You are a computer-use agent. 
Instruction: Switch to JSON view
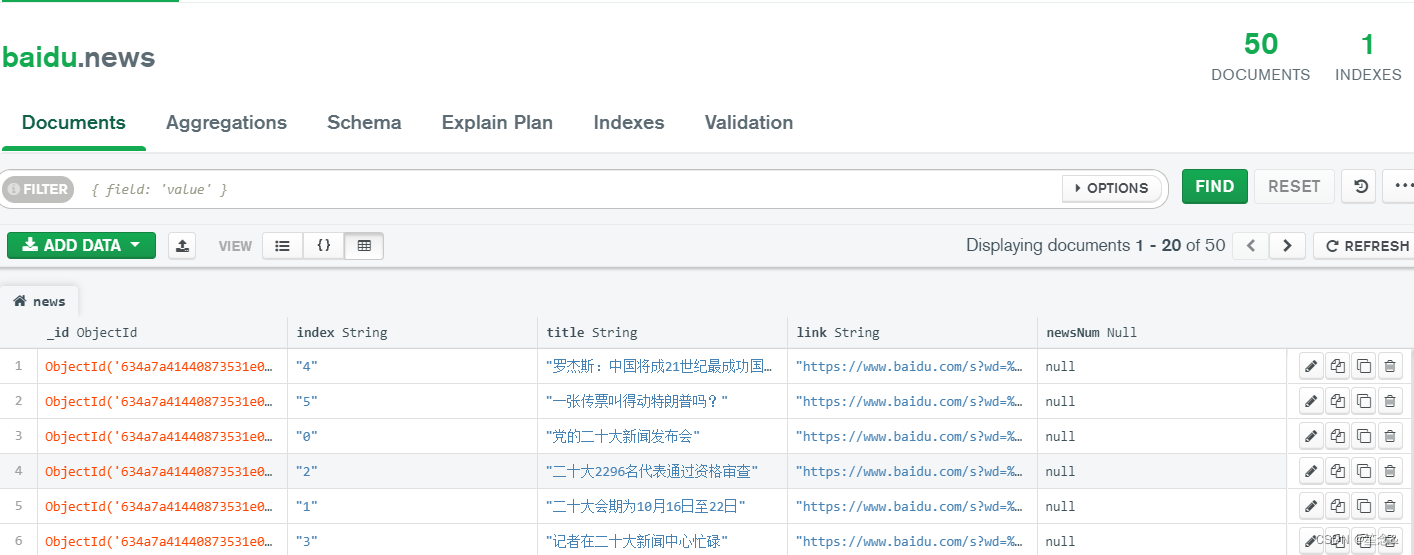click(324, 245)
